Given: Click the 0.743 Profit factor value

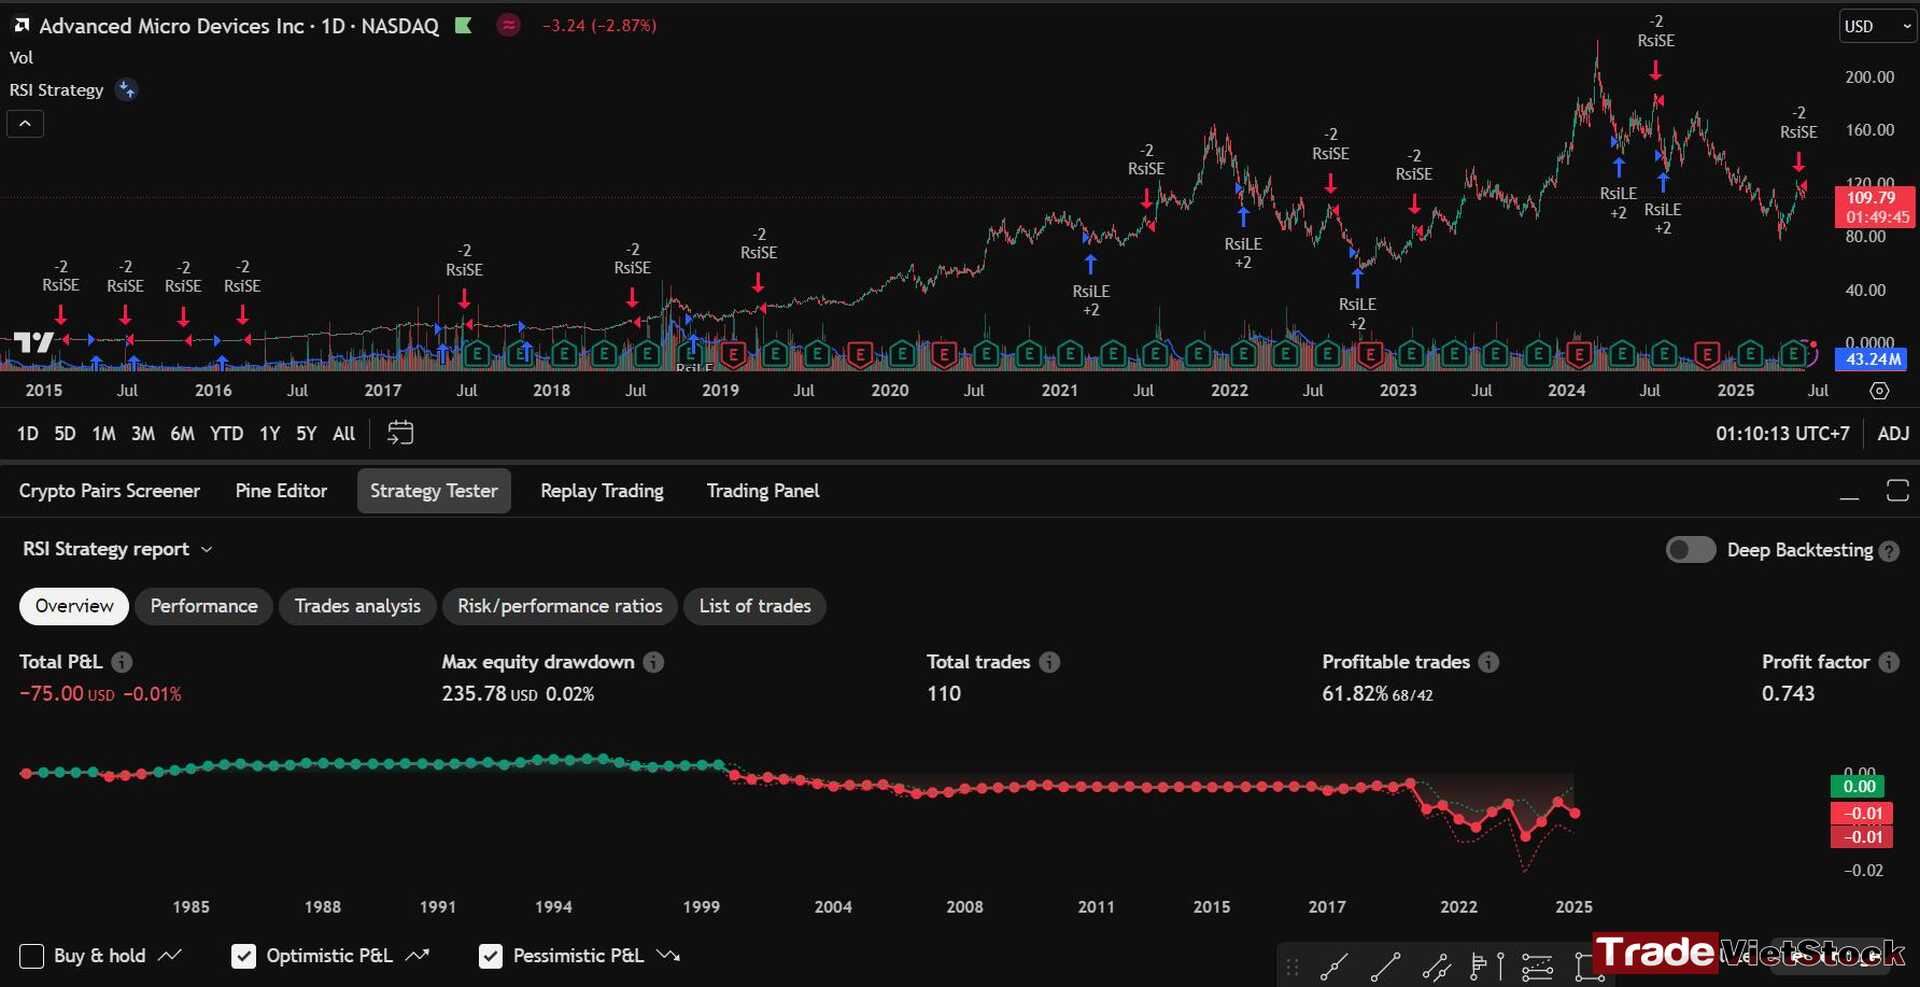Looking at the screenshot, I should click(x=1788, y=693).
